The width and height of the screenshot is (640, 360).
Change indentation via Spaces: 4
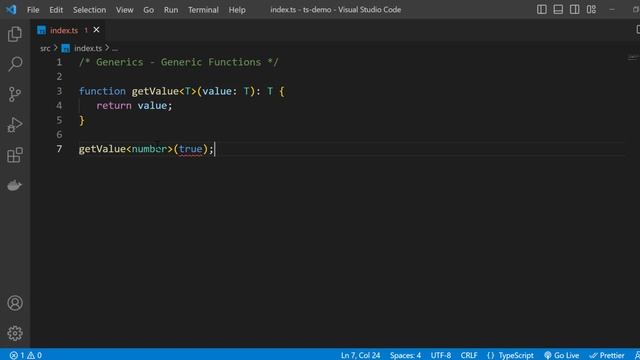(405, 355)
